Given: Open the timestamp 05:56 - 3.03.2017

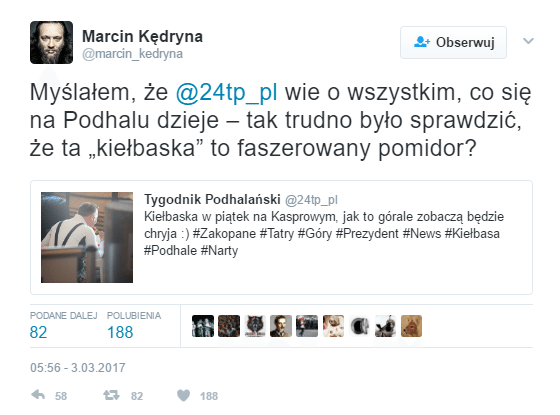Looking at the screenshot, I should [x=78, y=368].
